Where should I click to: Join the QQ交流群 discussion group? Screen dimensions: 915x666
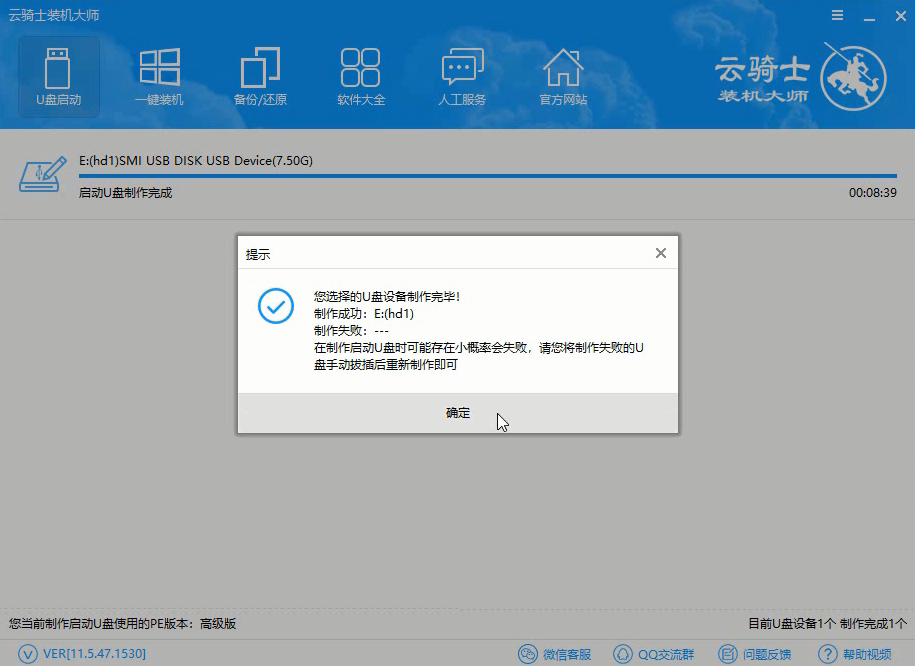pyautogui.click(x=655, y=653)
